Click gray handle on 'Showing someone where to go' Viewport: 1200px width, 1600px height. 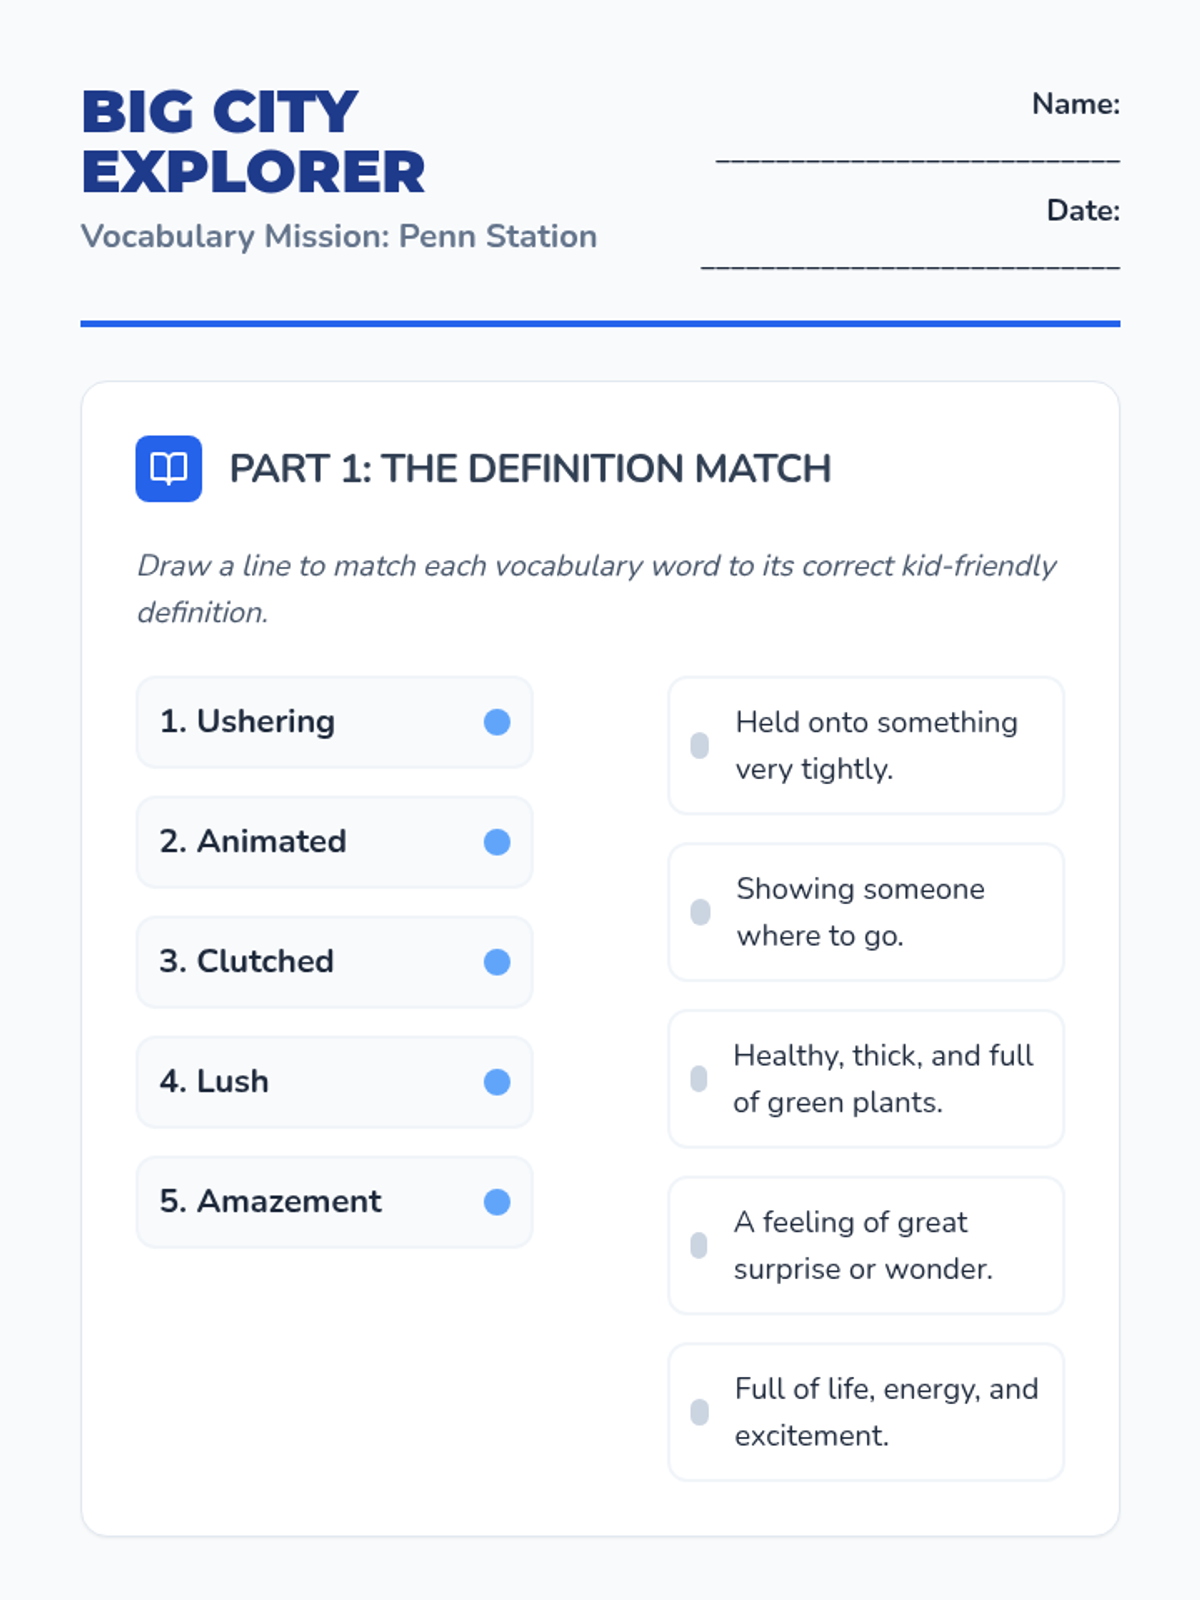tap(700, 912)
